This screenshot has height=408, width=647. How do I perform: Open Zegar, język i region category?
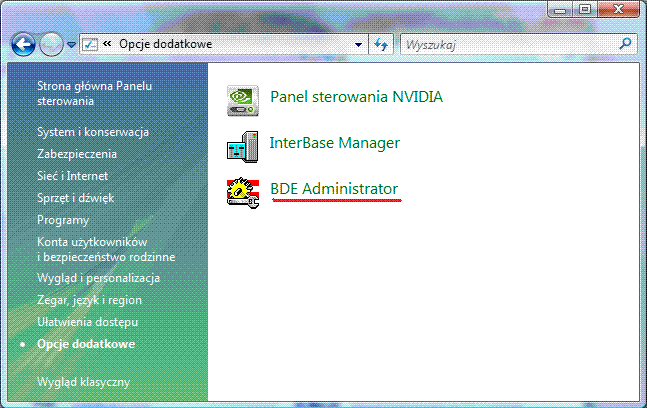point(89,300)
